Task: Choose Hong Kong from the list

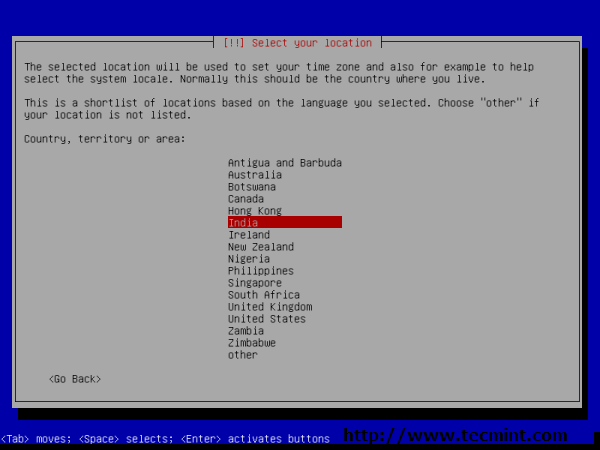Action: tap(255, 211)
